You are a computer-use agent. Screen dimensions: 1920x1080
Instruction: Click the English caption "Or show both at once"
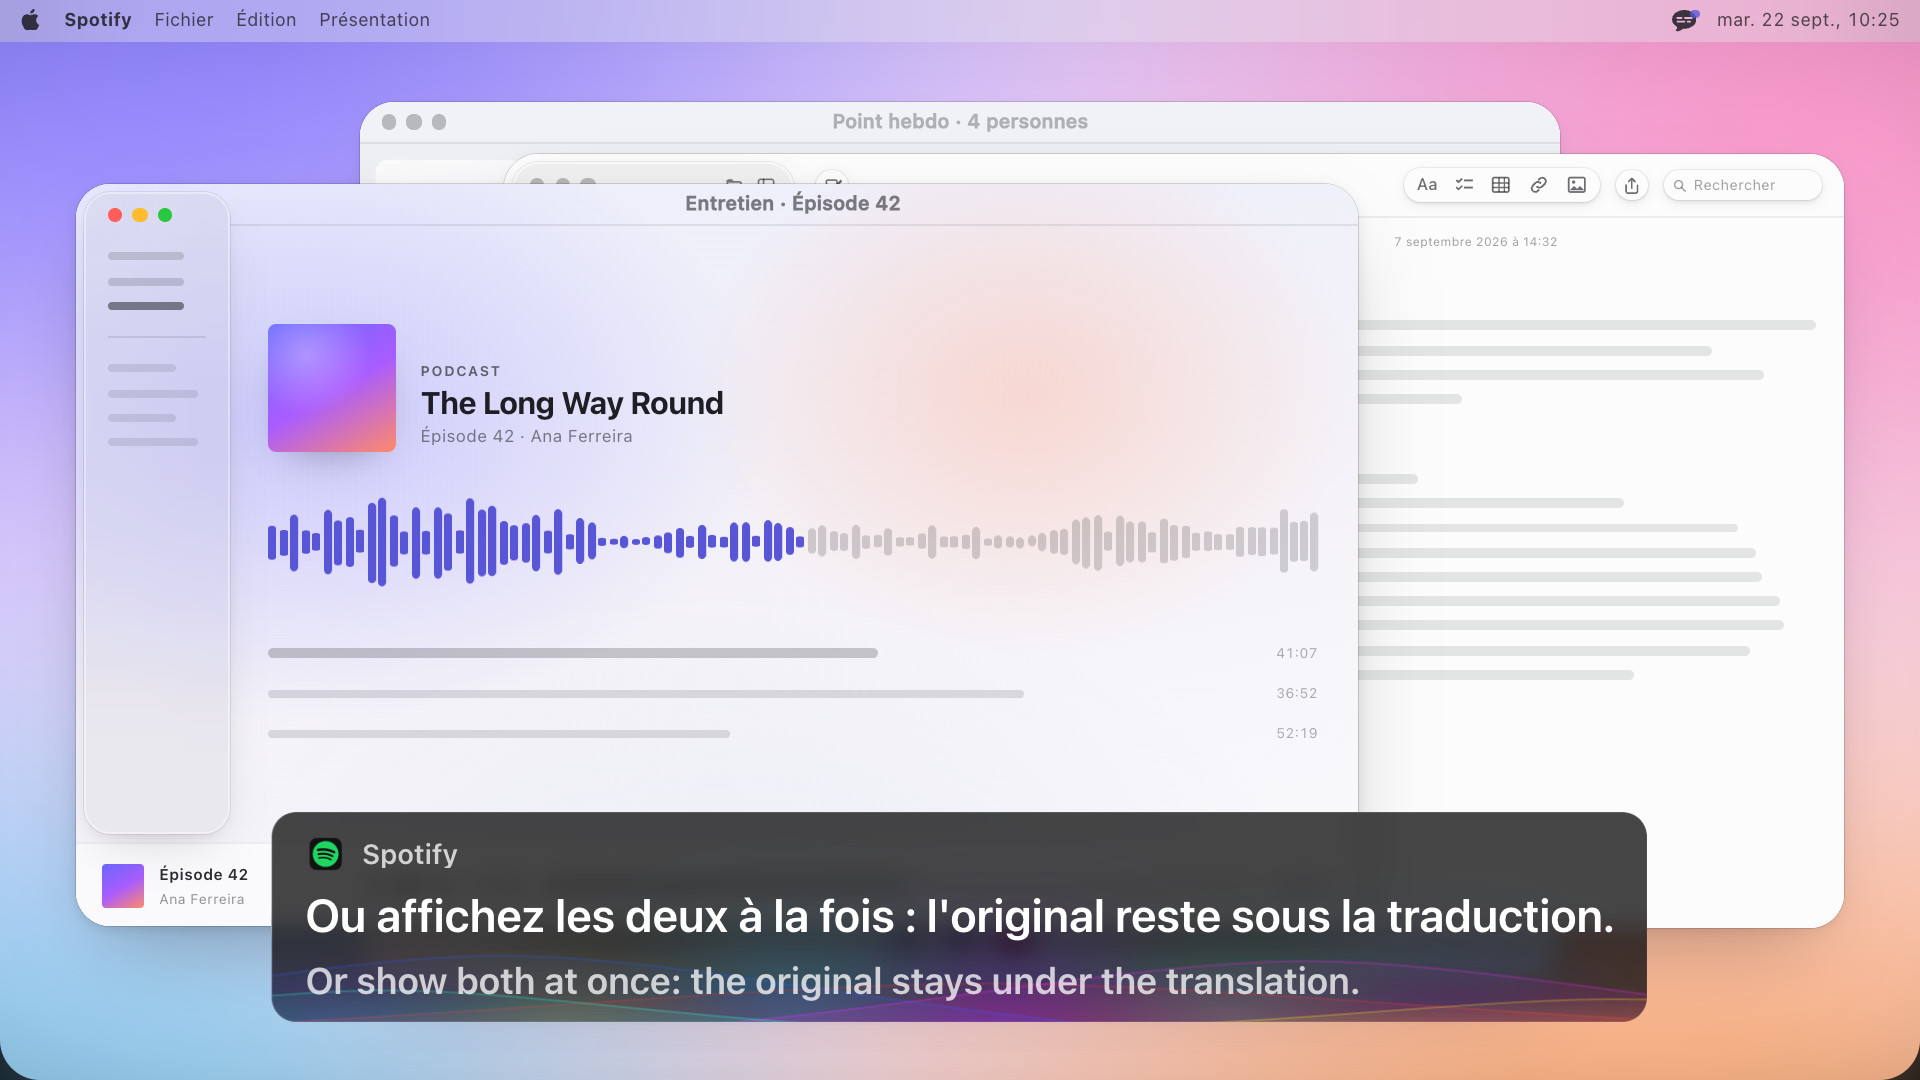pyautogui.click(x=833, y=981)
